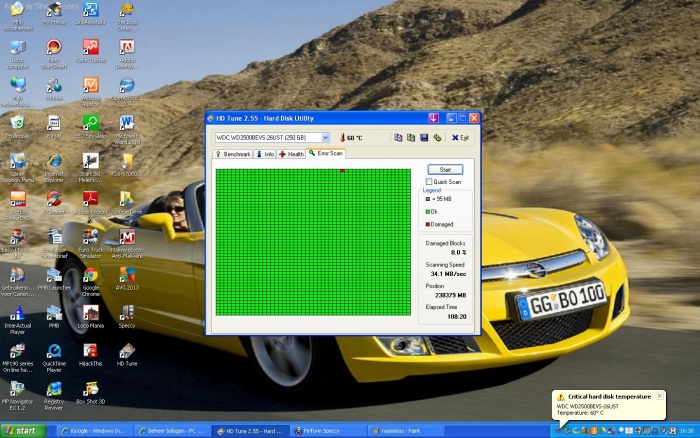The height and width of the screenshot is (438, 700).
Task: Dismiss the critical hard disk temperature balloon
Action: click(x=660, y=396)
